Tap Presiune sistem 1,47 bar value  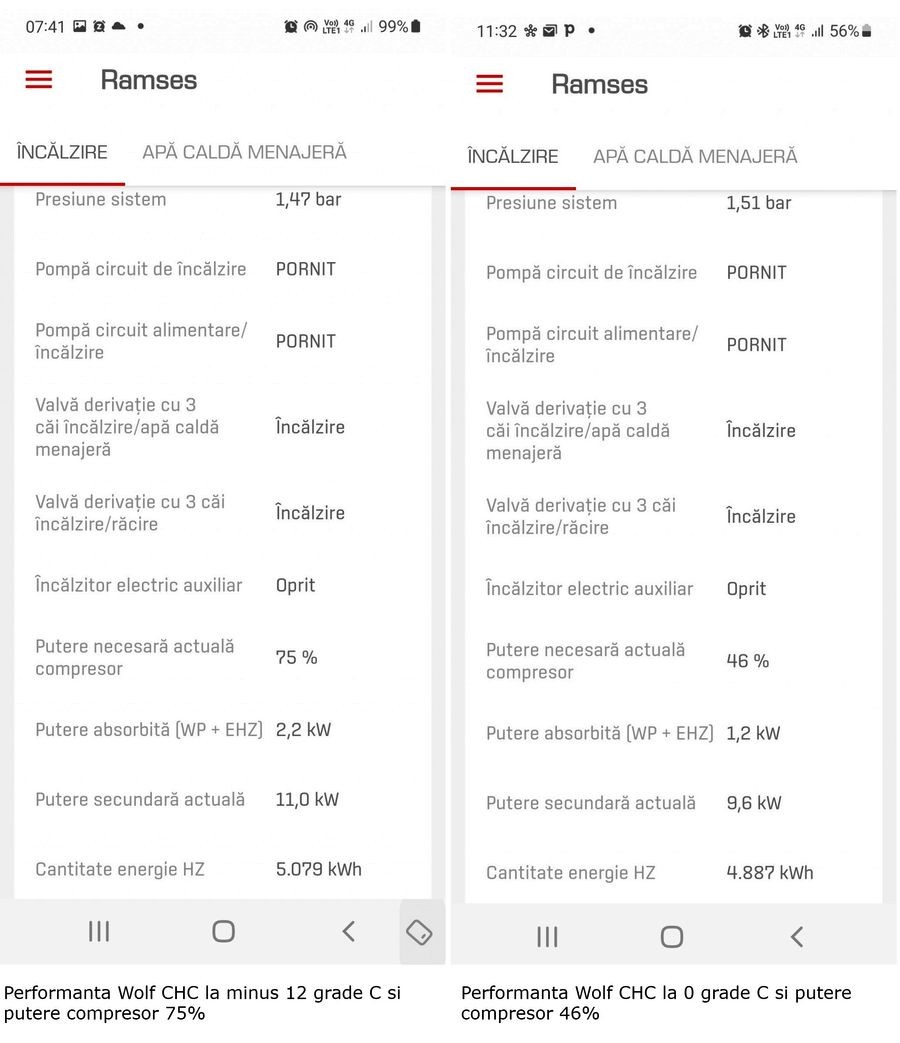tap(308, 200)
